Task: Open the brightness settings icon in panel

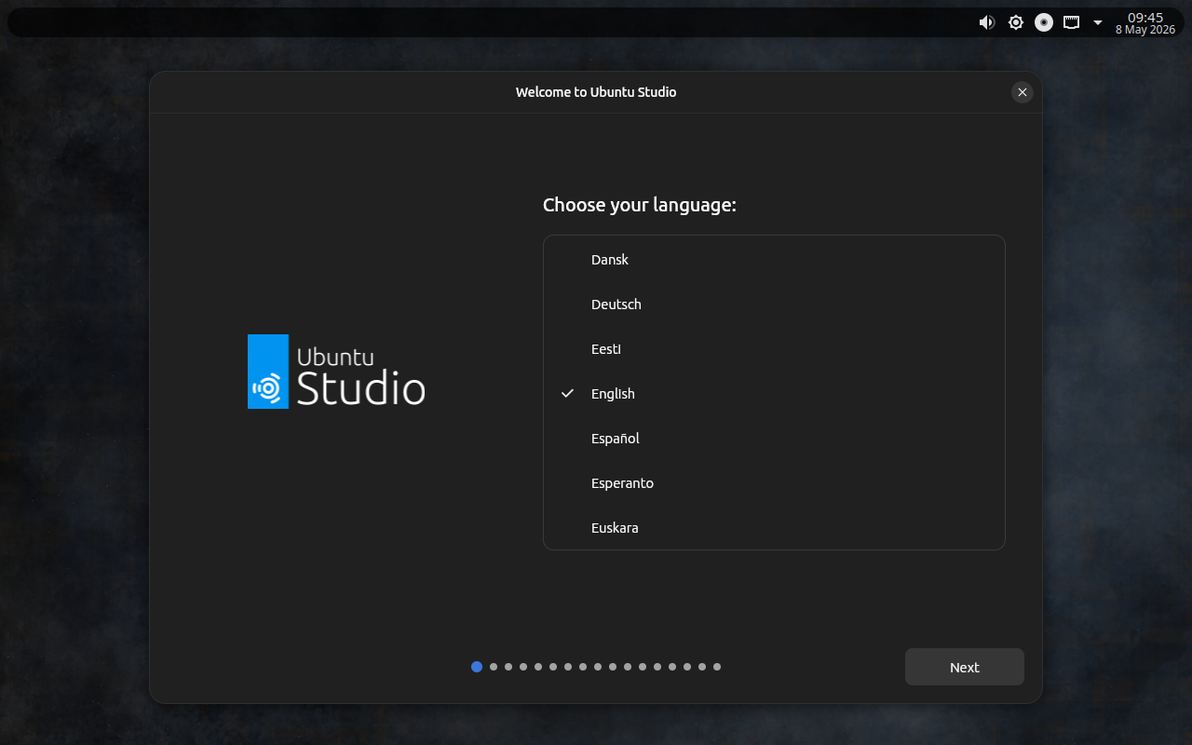Action: click(1016, 23)
